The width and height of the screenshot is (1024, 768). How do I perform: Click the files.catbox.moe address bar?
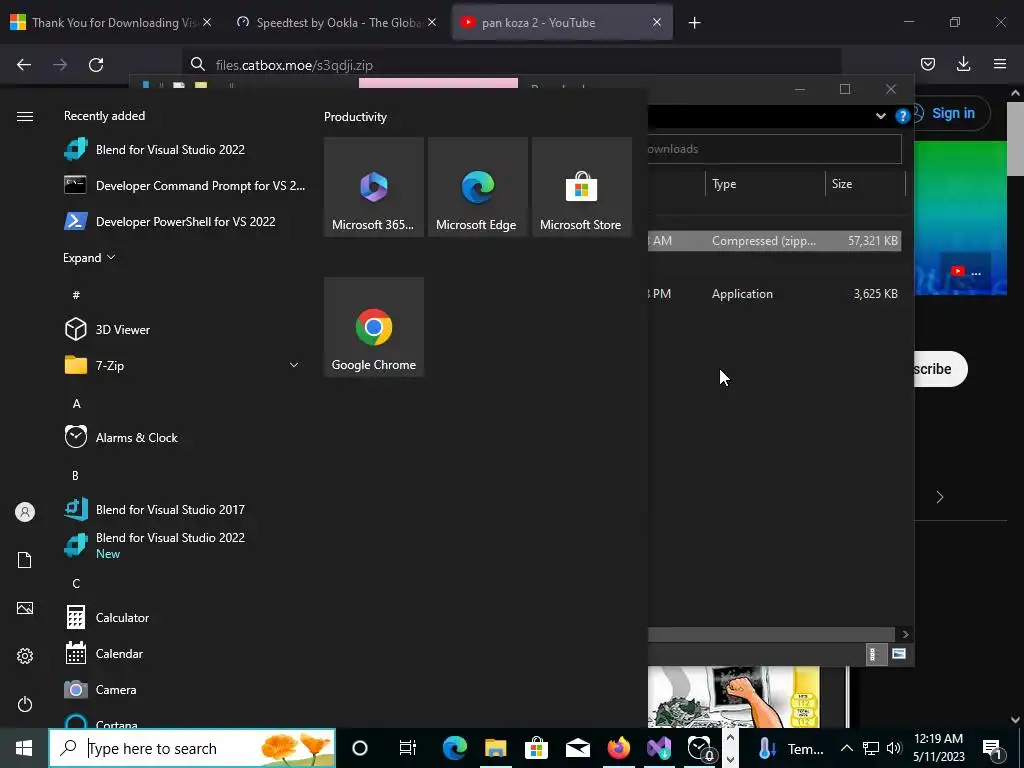[x=512, y=65]
